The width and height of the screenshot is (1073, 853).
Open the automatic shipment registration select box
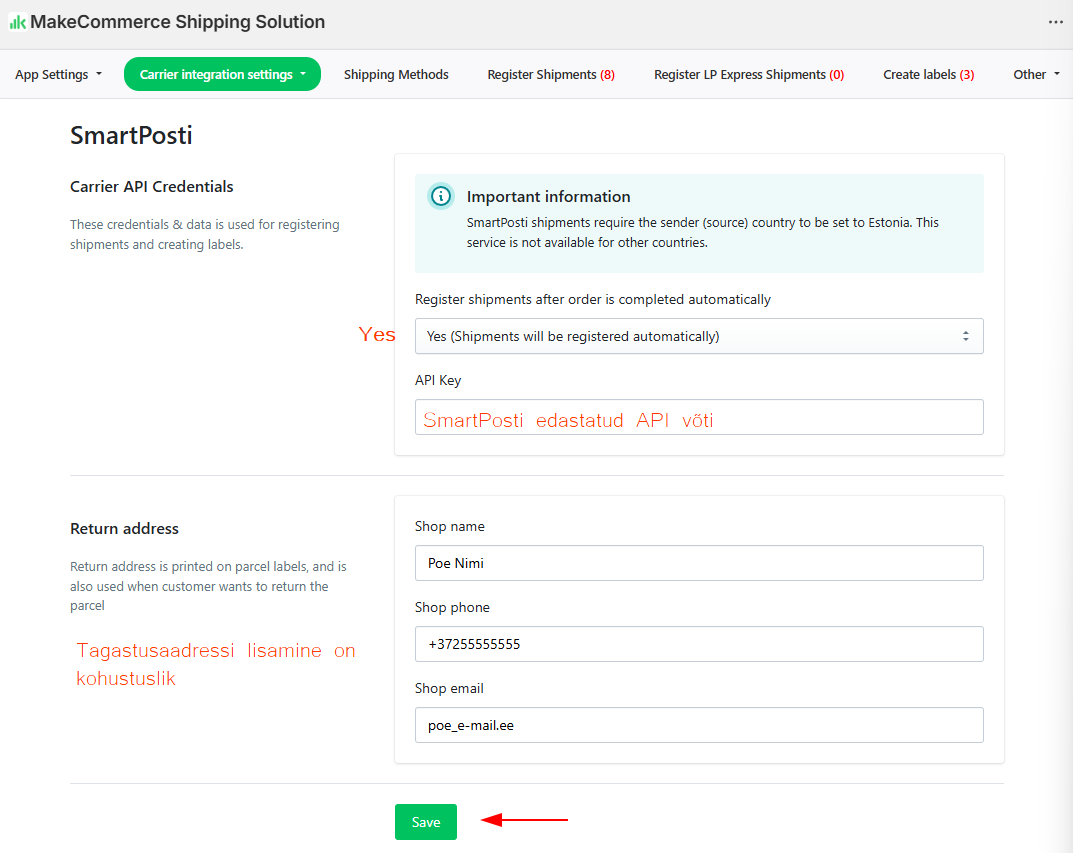(698, 336)
